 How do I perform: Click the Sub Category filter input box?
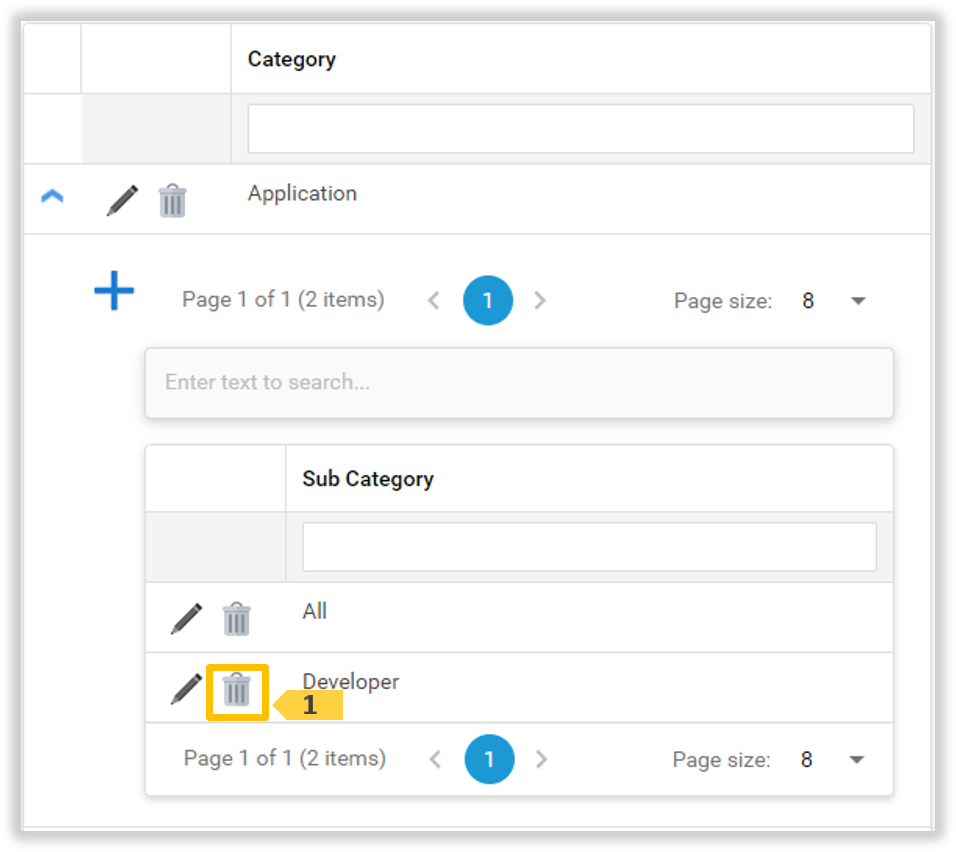click(590, 547)
